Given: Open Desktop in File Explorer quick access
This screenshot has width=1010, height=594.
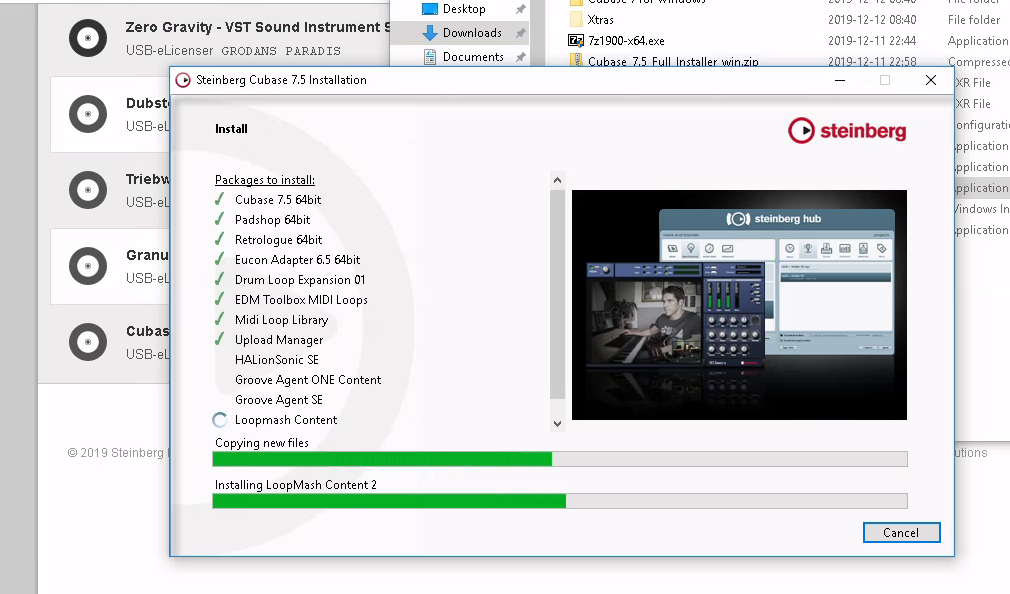Looking at the screenshot, I should click(x=464, y=9).
